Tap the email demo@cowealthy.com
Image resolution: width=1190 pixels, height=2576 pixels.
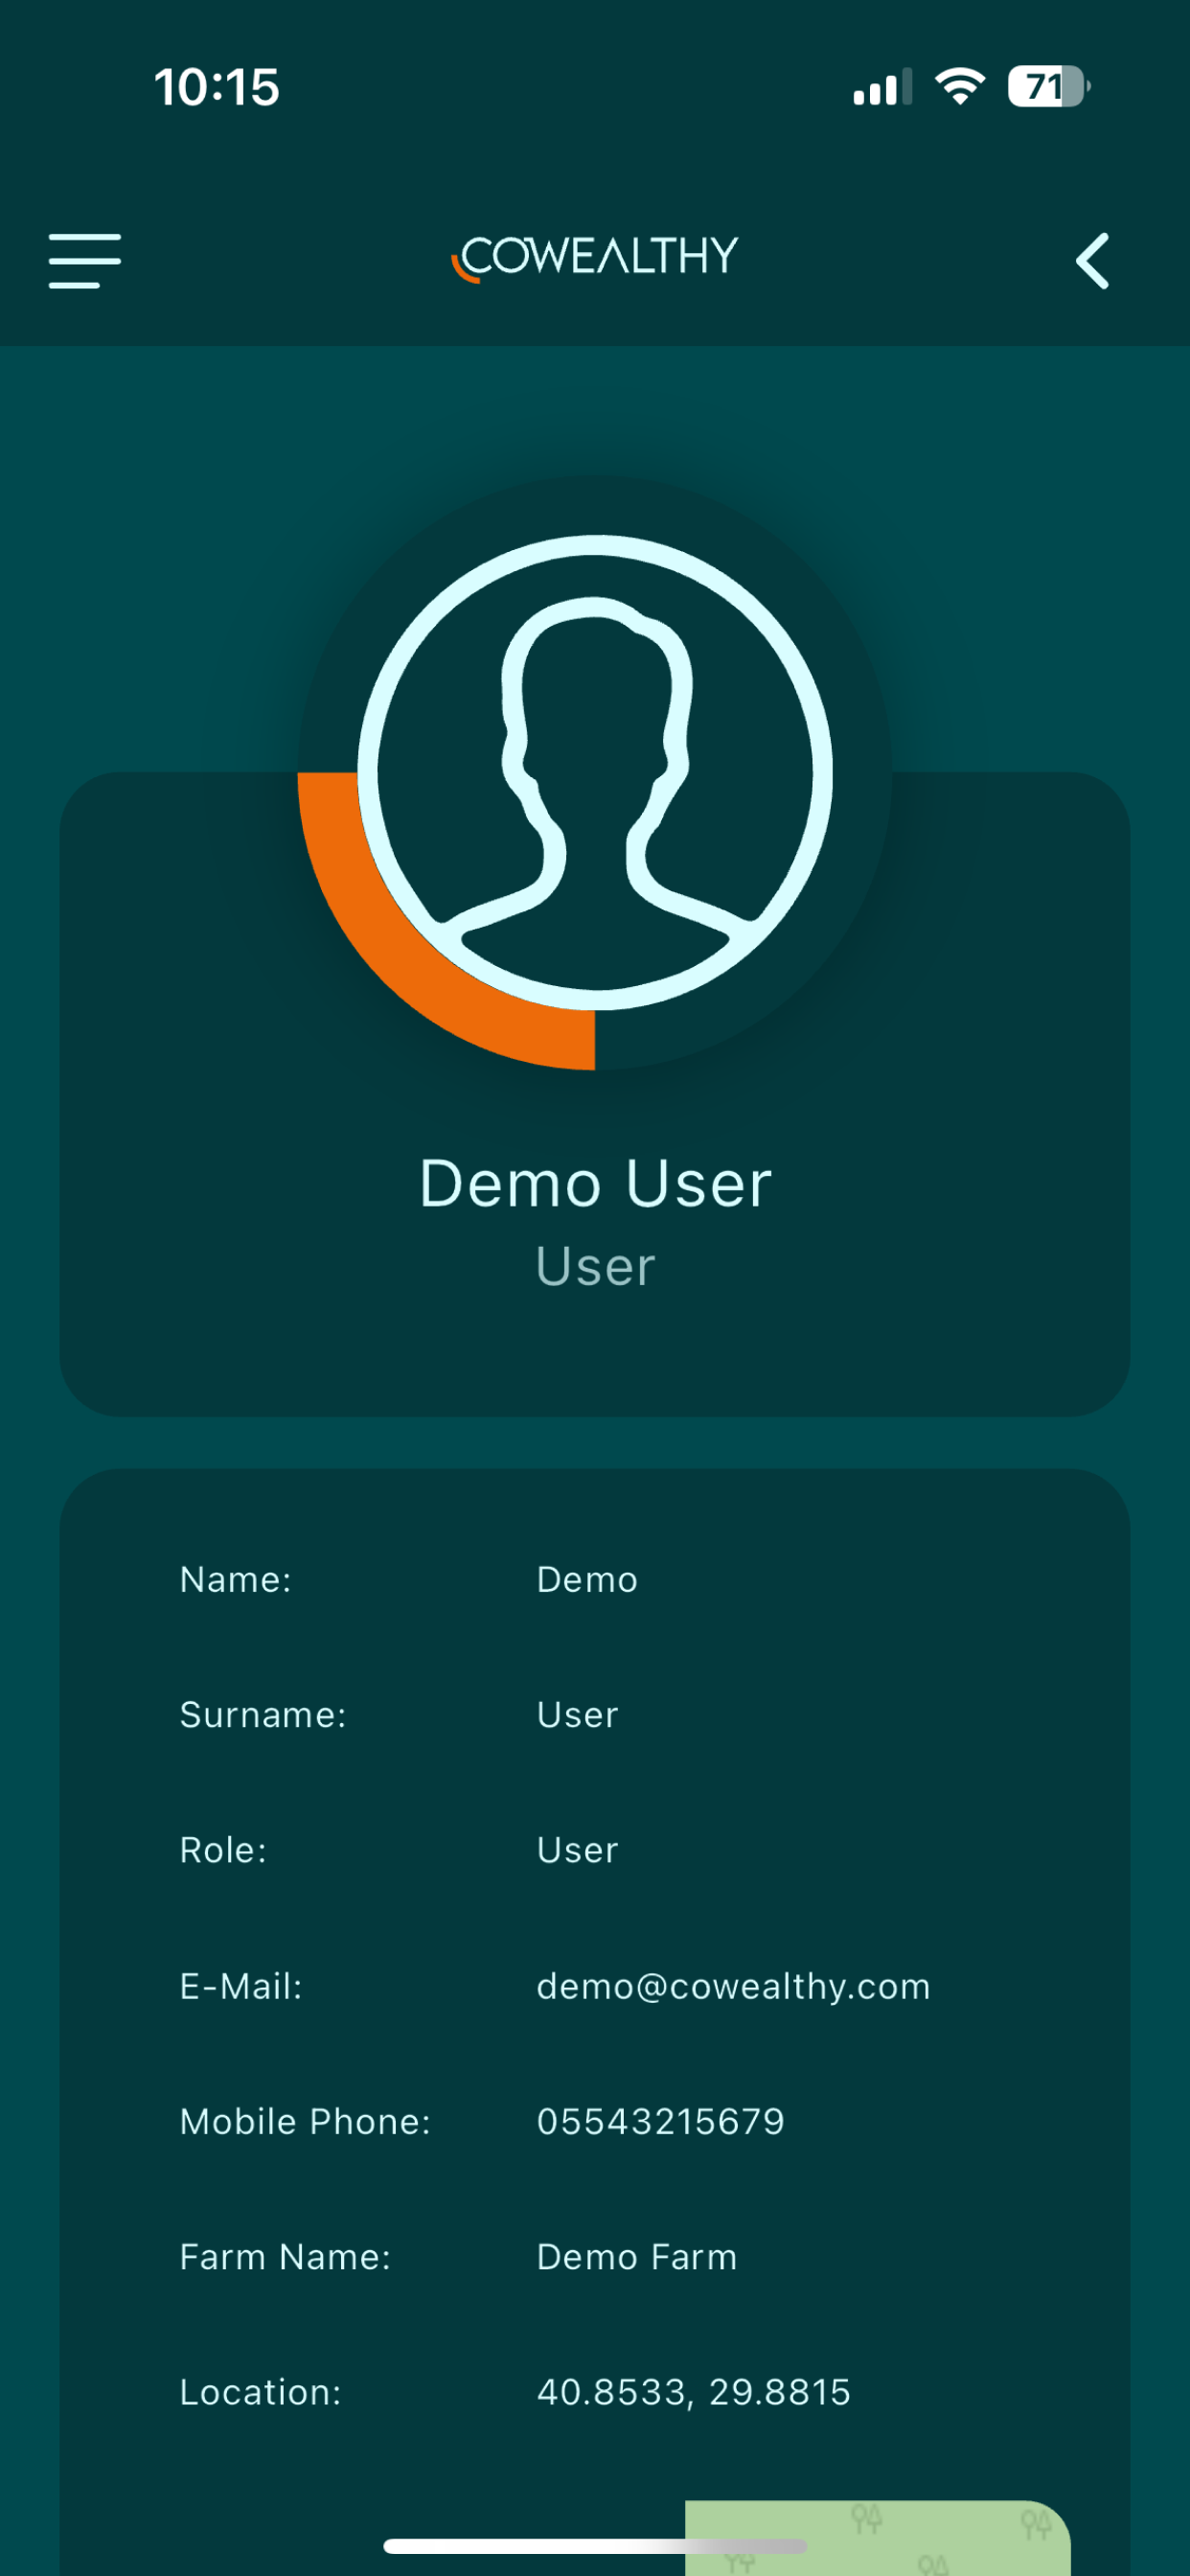734,1986
